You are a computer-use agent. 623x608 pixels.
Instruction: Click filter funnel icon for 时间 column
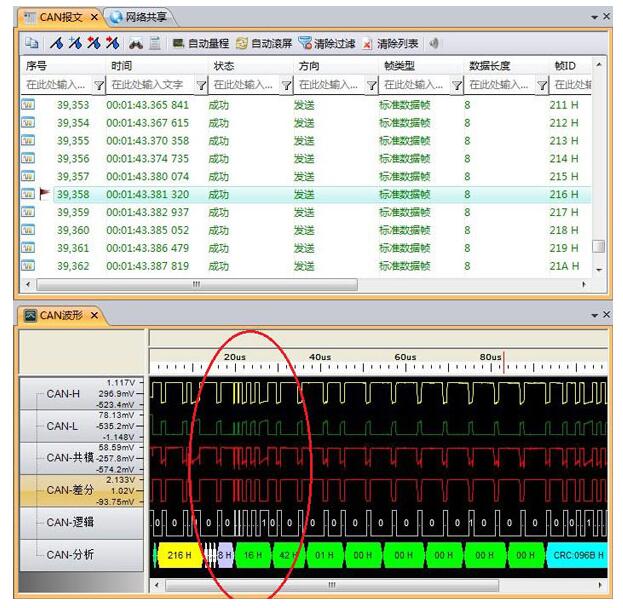[201, 85]
